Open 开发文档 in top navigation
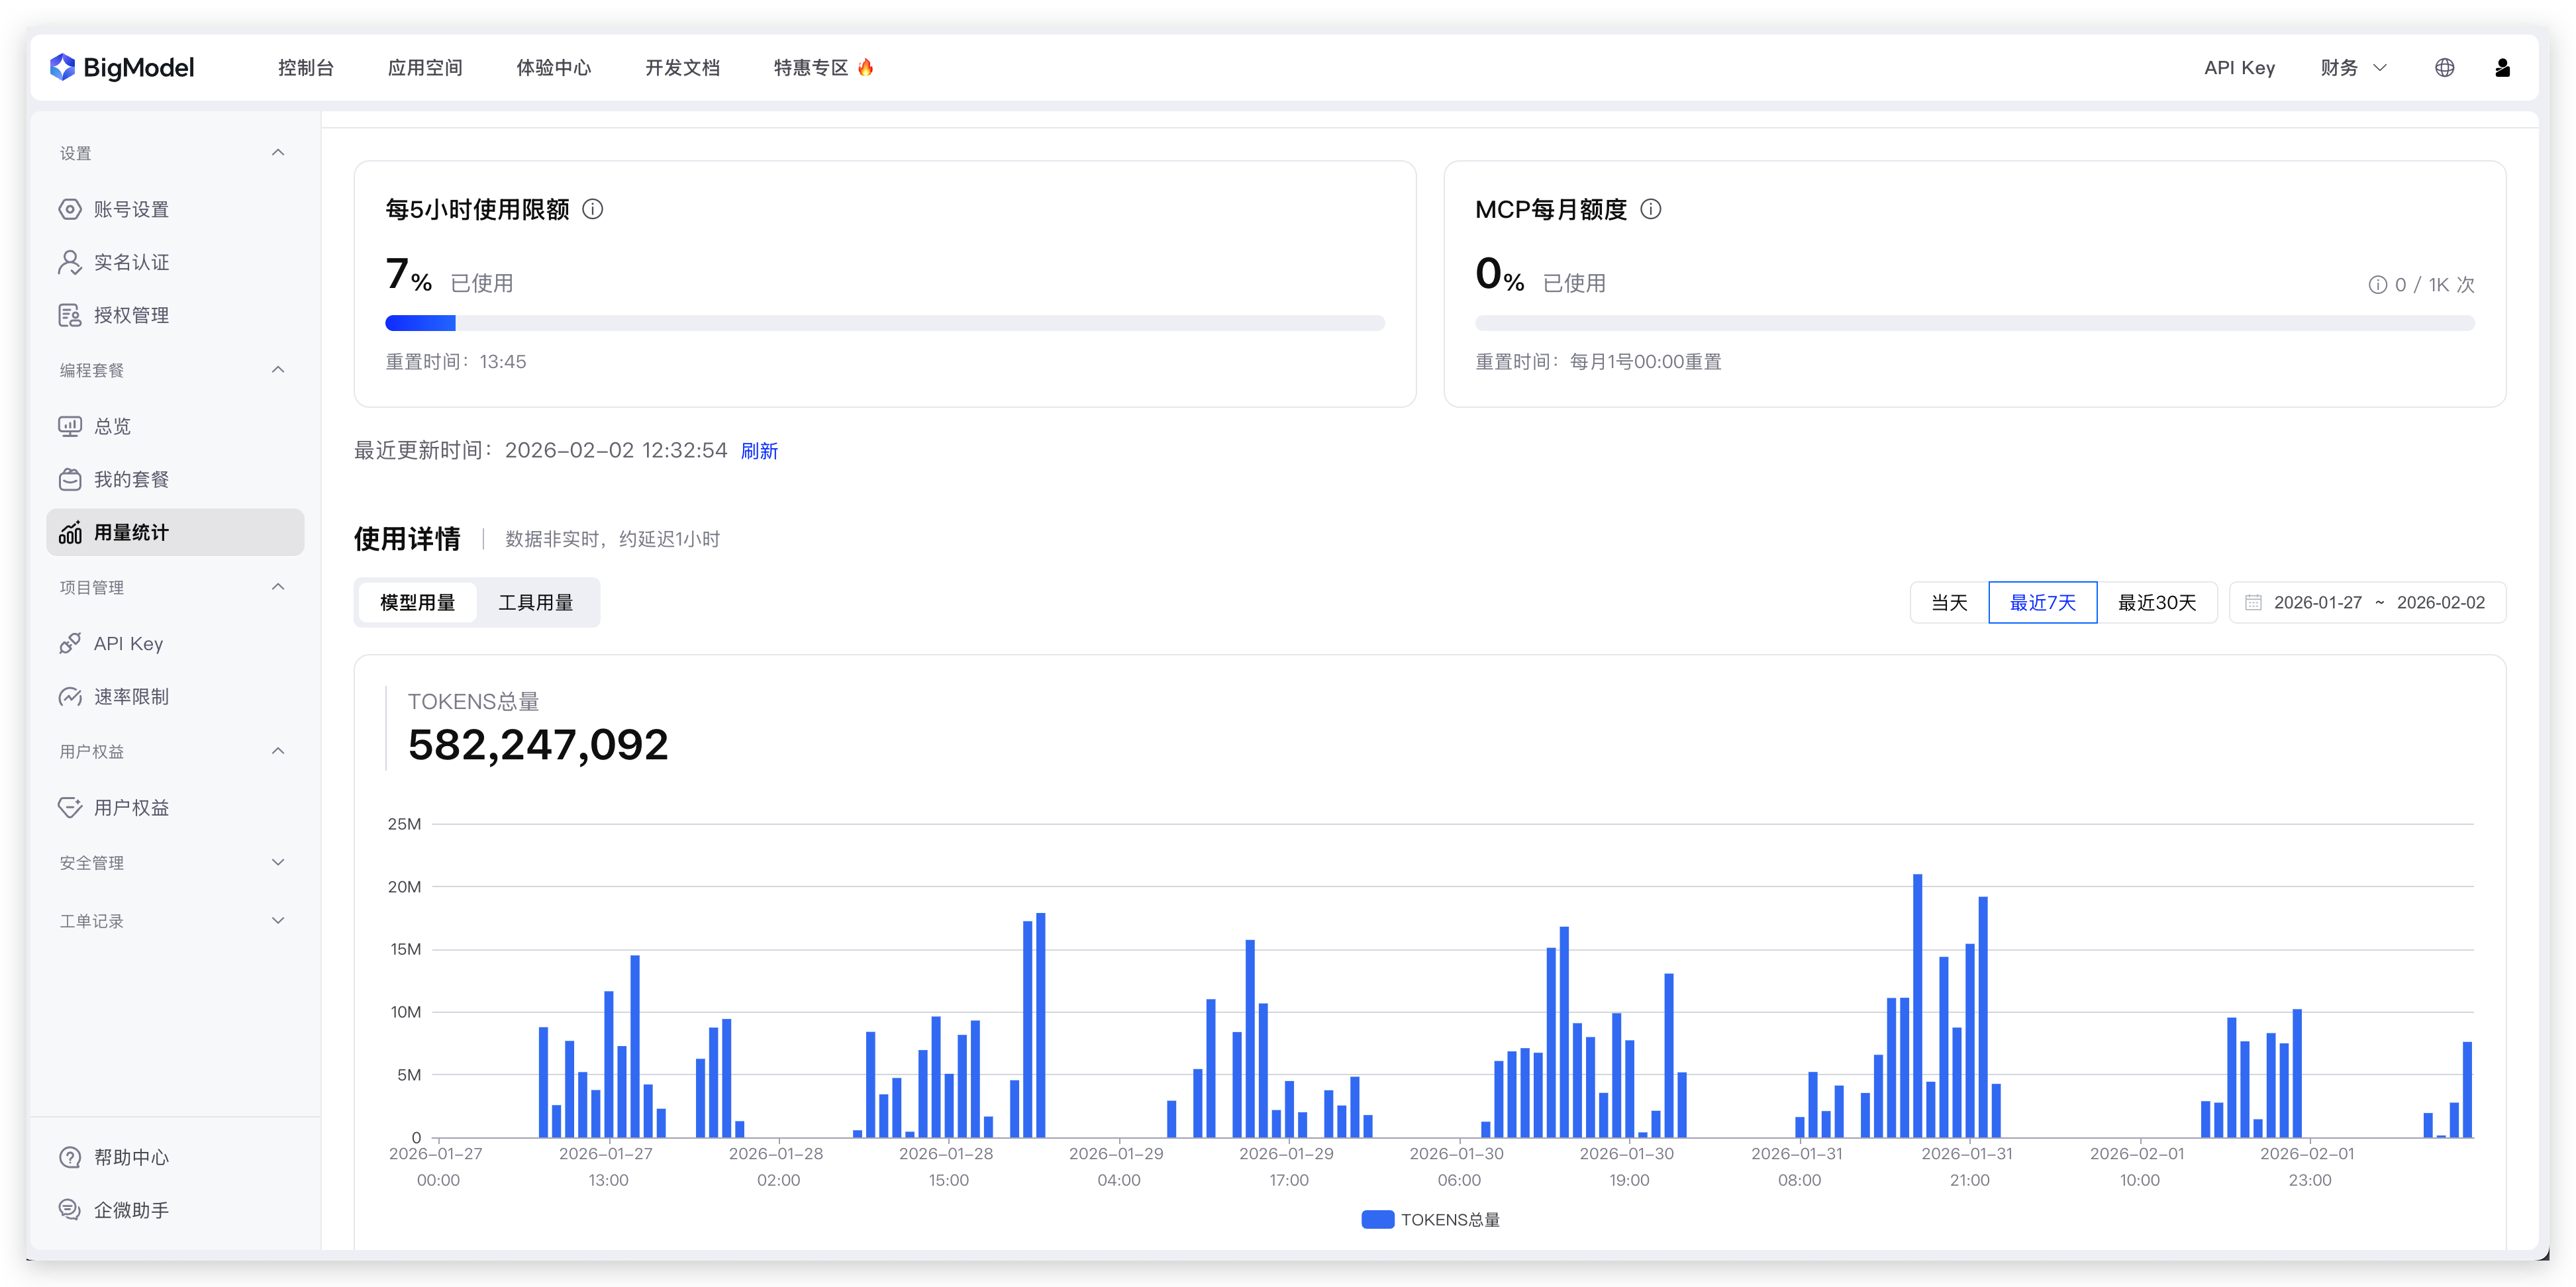This screenshot has width=2576, height=1287. coord(682,67)
